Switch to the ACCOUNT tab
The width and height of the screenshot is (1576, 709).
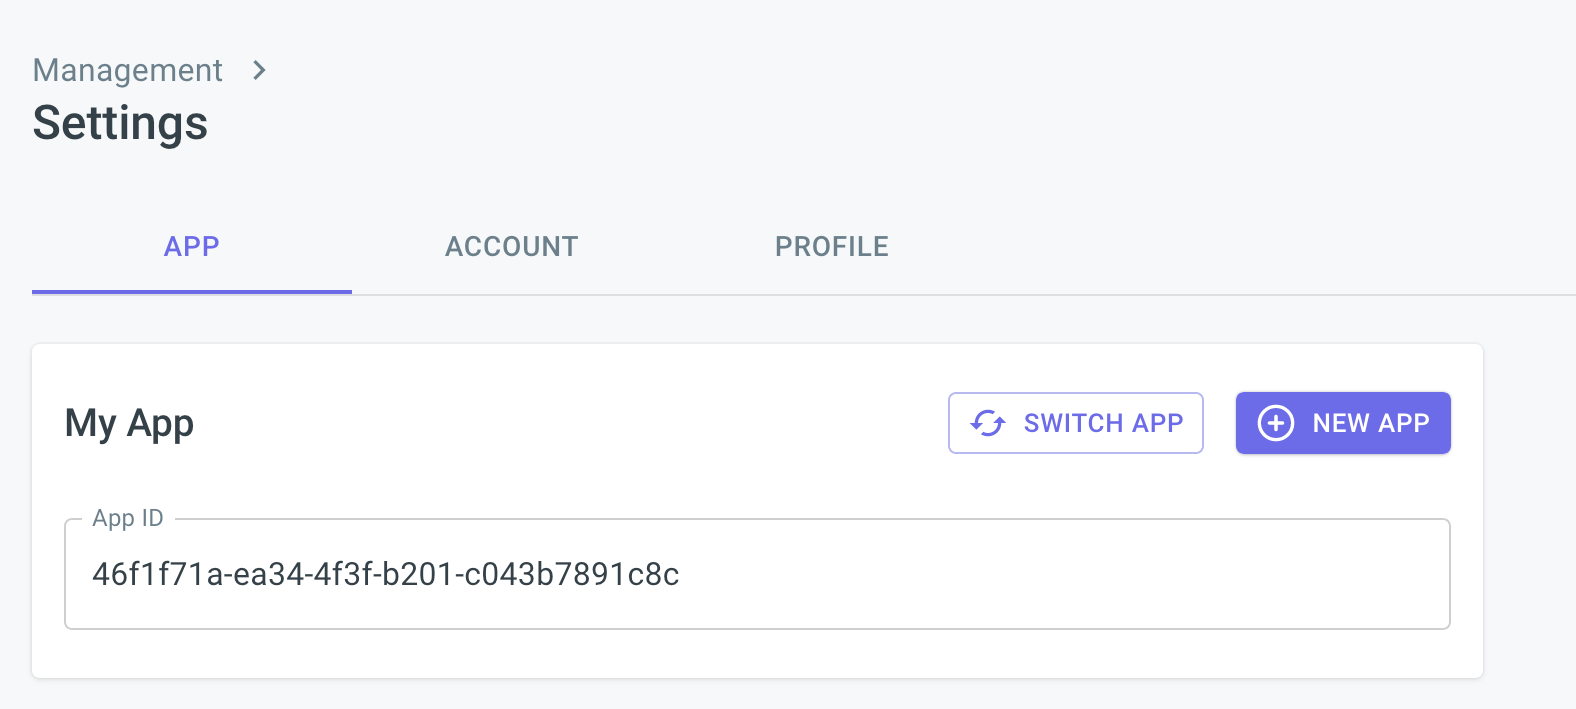point(511,246)
